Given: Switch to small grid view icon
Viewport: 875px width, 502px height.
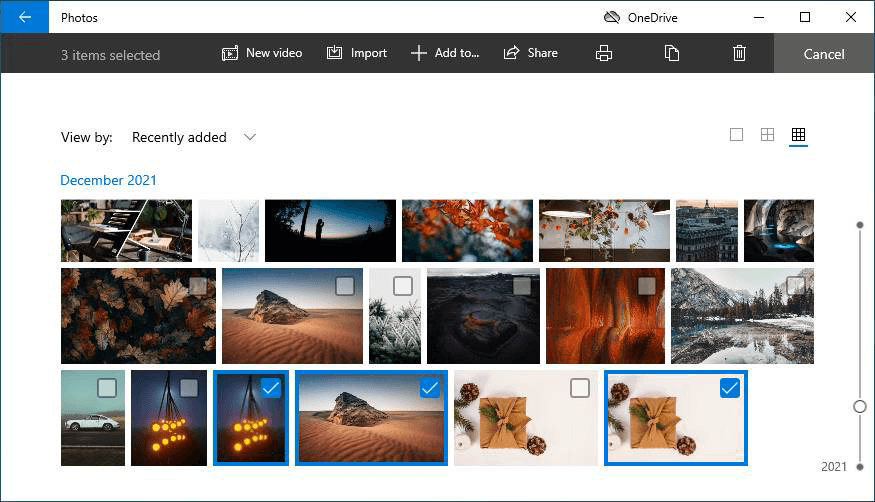Looking at the screenshot, I should pyautogui.click(x=798, y=135).
